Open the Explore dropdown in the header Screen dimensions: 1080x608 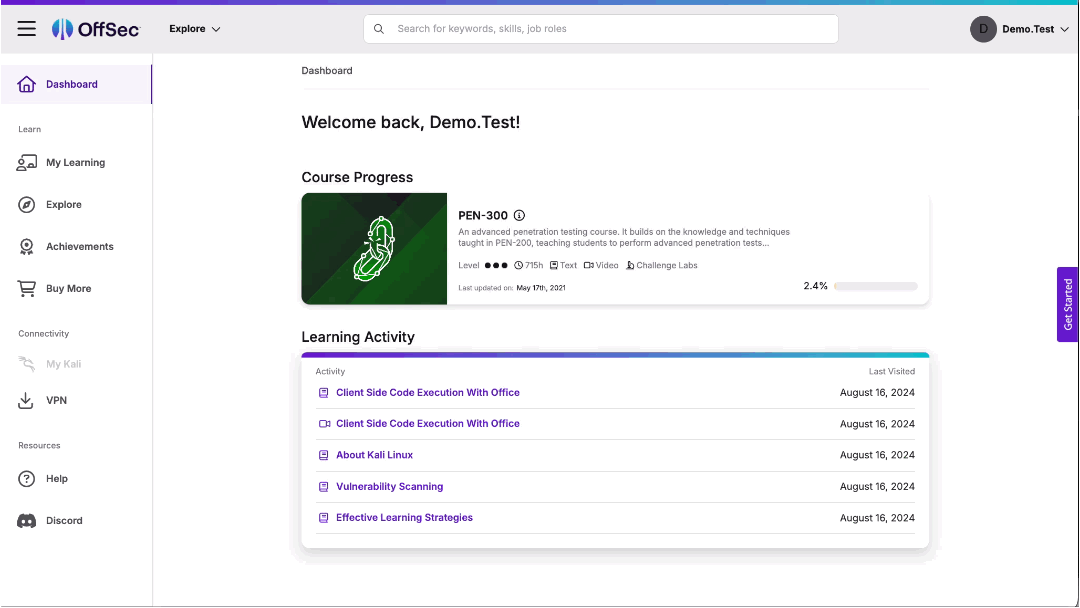click(x=194, y=28)
